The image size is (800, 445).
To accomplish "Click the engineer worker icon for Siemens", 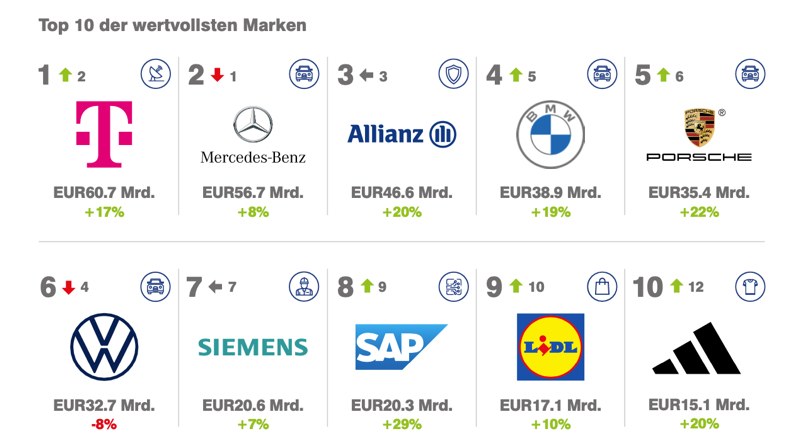I will click(x=304, y=287).
